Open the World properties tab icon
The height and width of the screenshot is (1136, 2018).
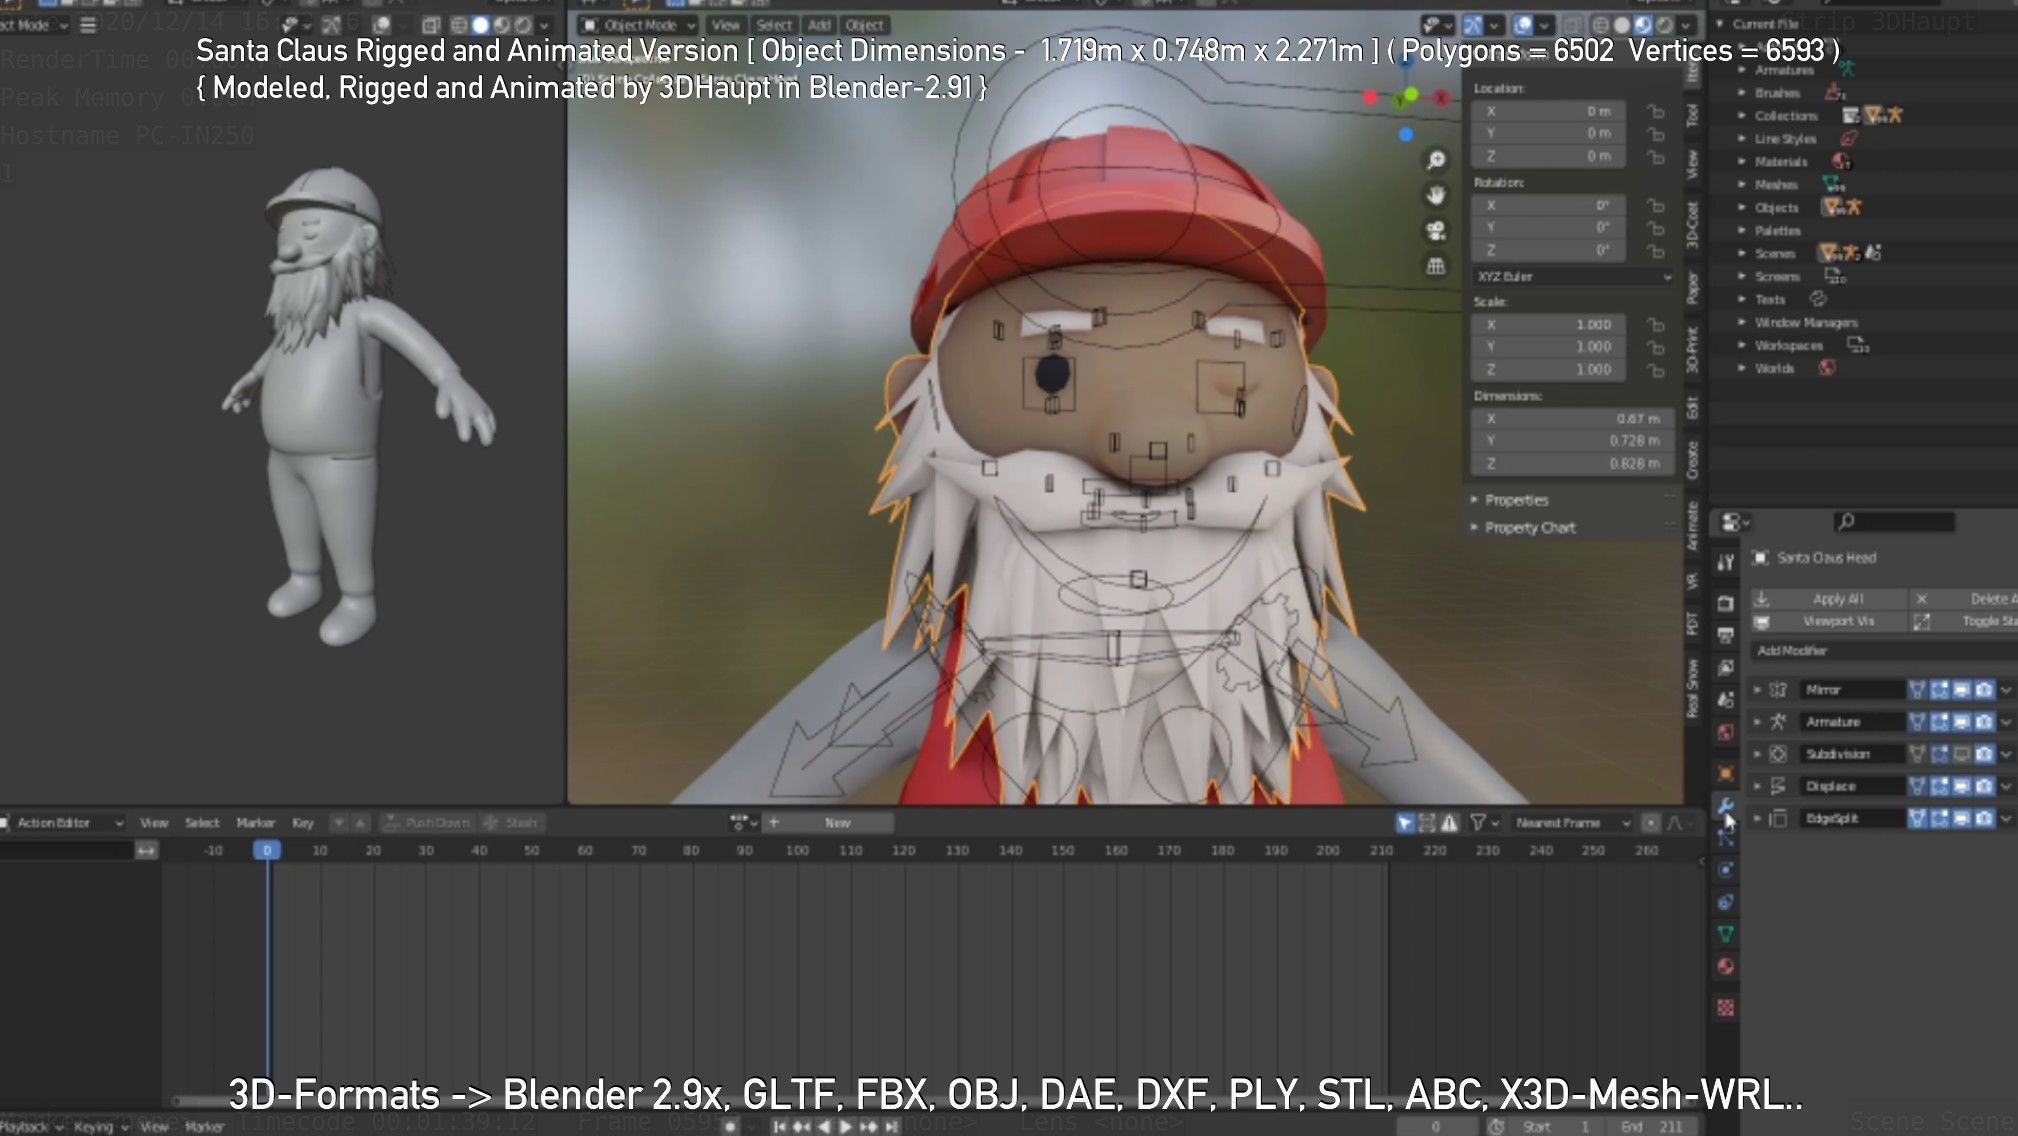click(1725, 732)
